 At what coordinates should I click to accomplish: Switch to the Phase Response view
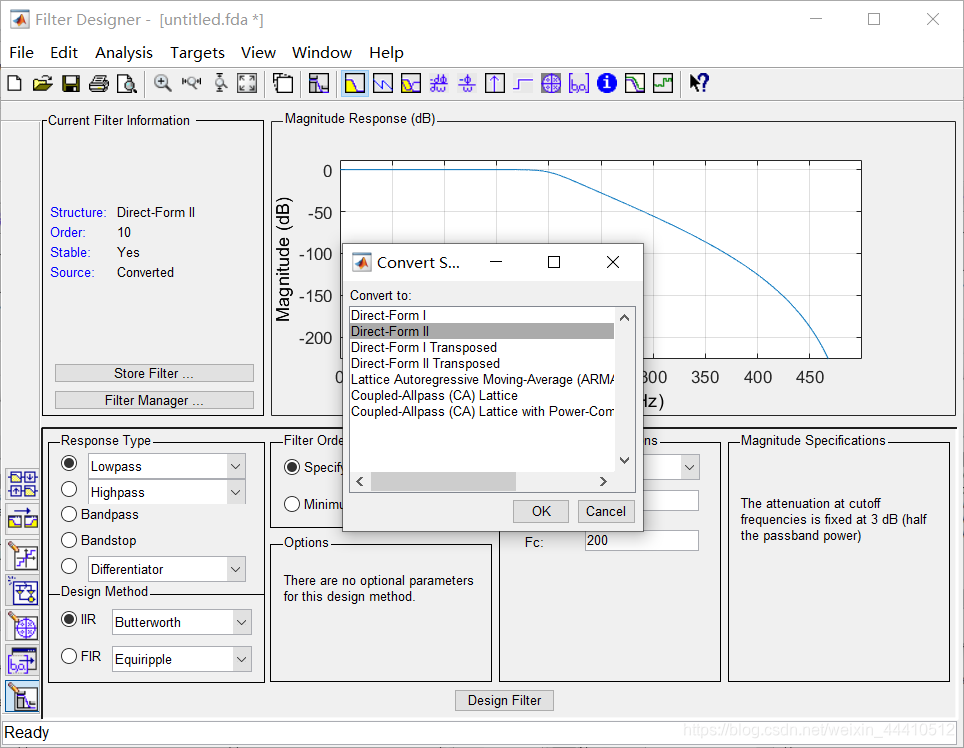point(382,83)
